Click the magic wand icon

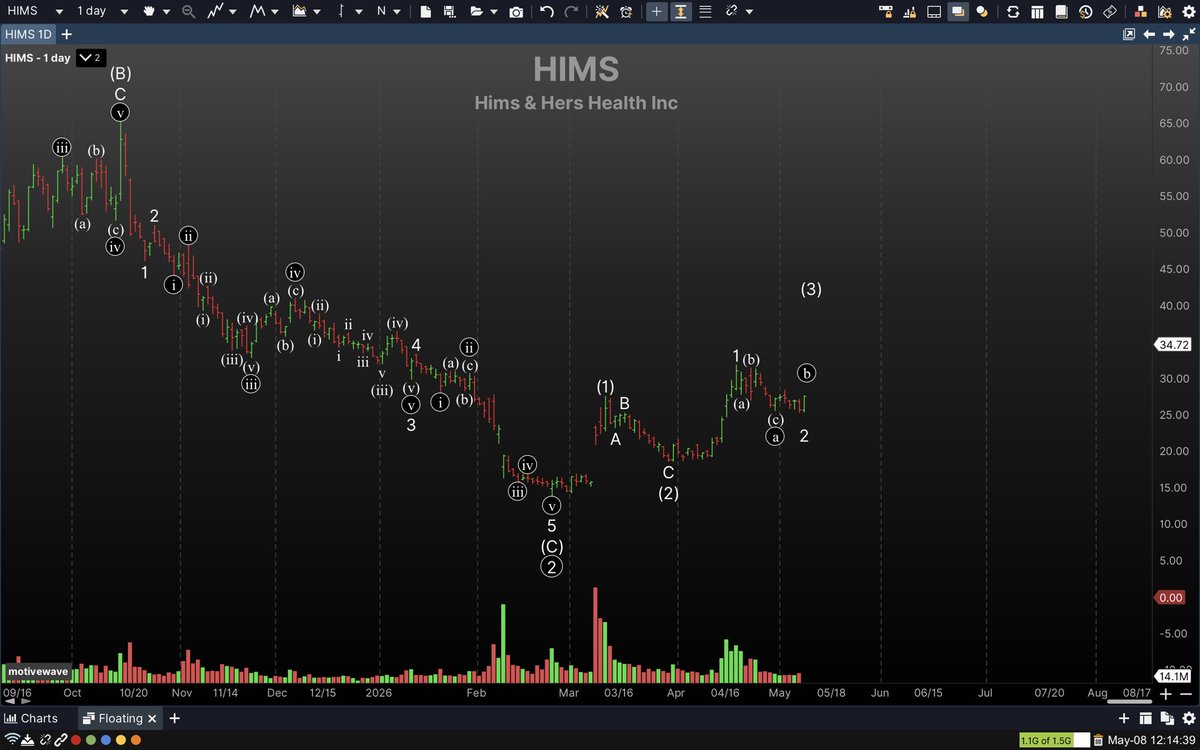602,11
